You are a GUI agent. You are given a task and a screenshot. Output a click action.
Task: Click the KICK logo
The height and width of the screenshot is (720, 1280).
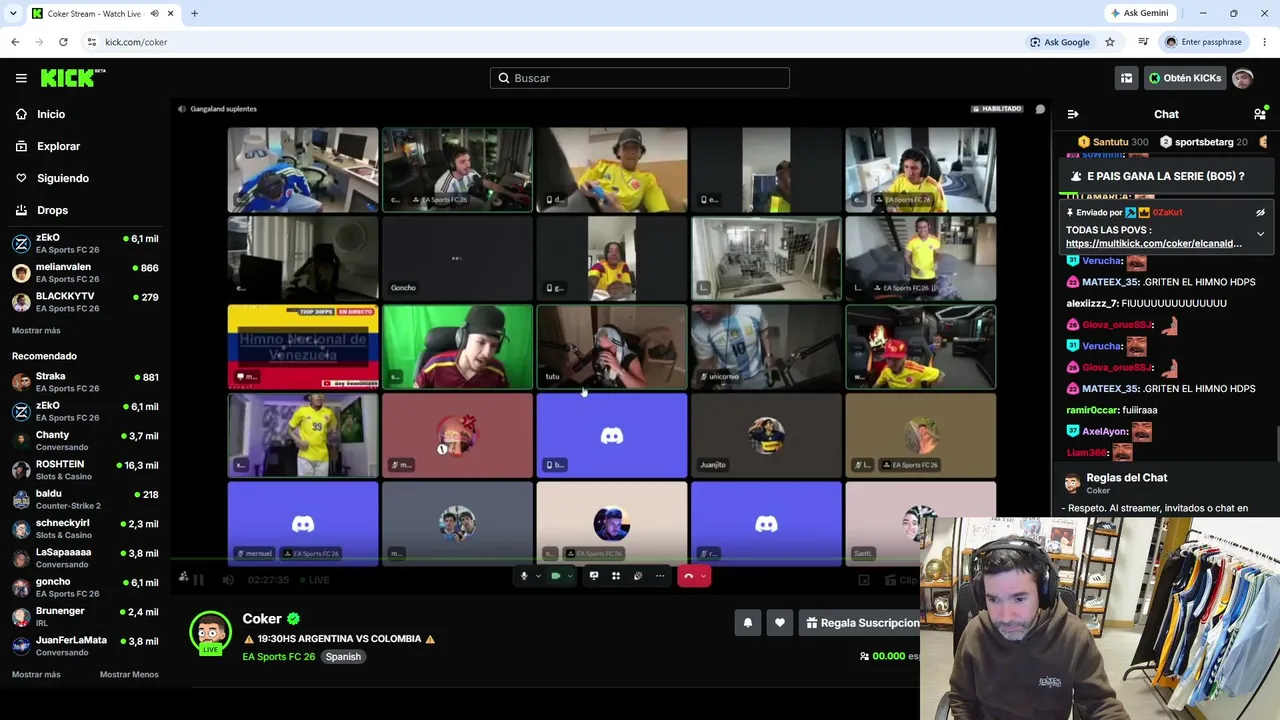[x=73, y=78]
